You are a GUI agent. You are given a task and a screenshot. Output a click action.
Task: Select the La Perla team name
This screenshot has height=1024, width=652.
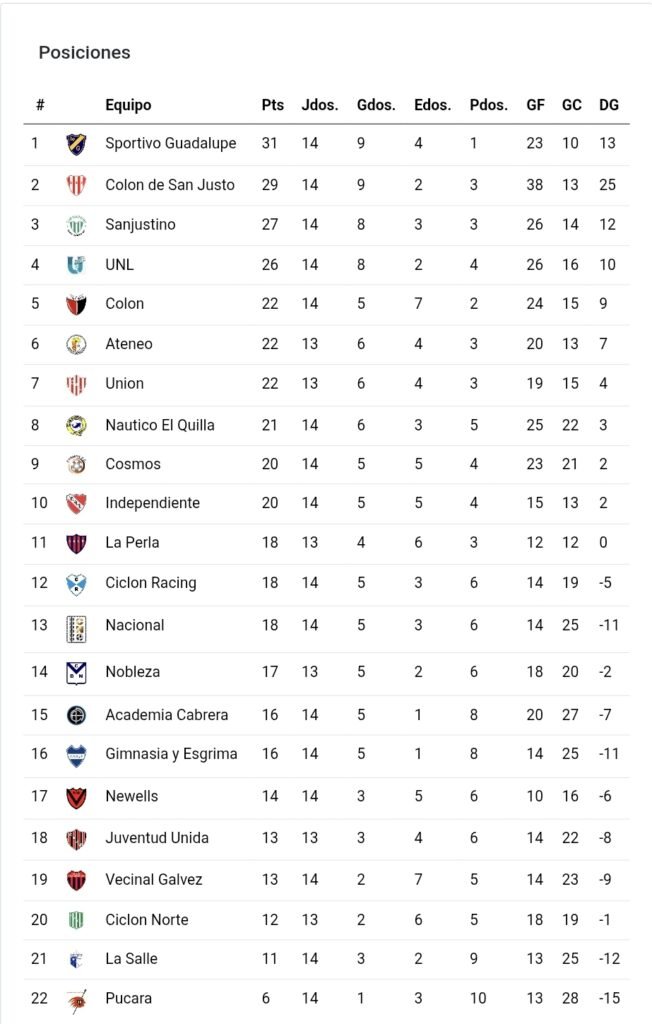tap(132, 543)
